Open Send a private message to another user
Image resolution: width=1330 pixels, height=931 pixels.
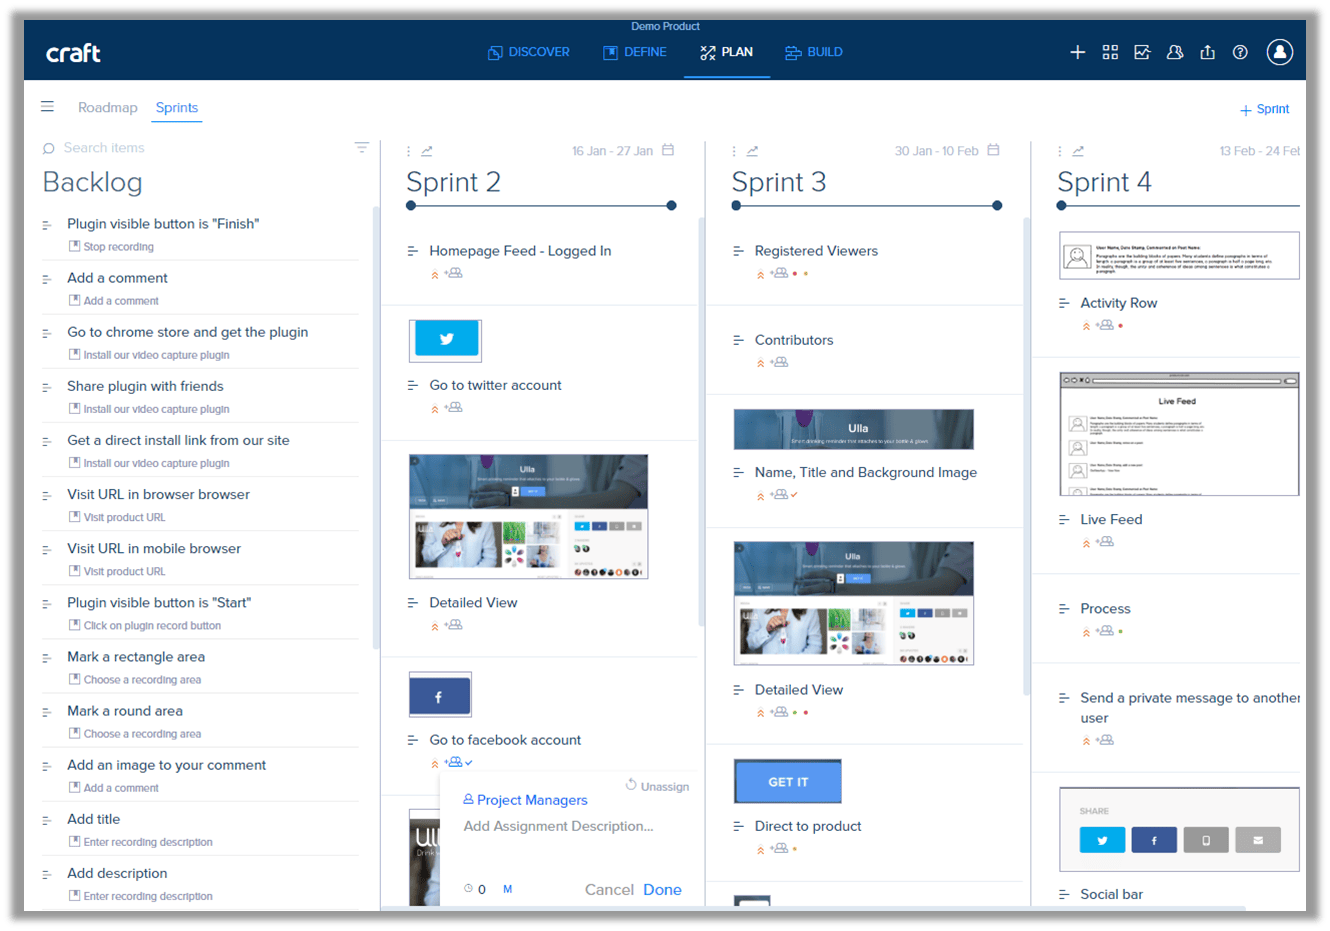1190,708
